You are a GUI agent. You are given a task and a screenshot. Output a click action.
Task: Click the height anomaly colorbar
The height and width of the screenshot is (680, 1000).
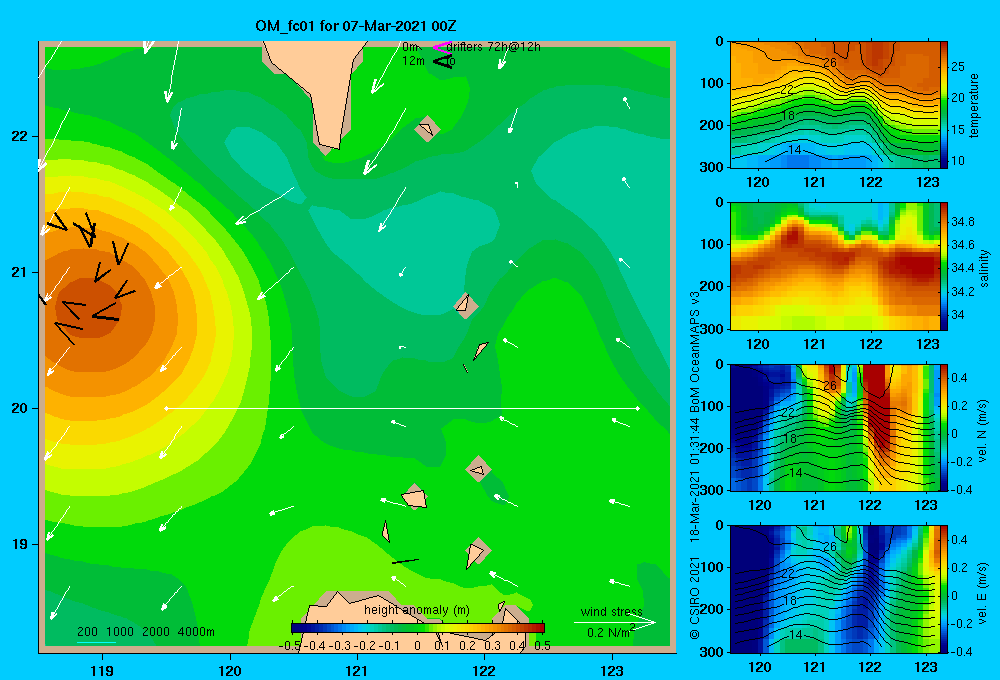click(418, 628)
